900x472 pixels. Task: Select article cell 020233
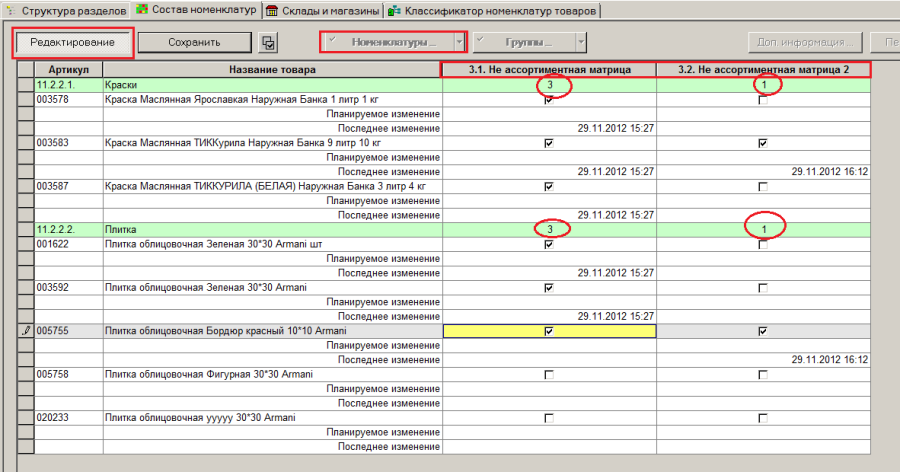69,417
